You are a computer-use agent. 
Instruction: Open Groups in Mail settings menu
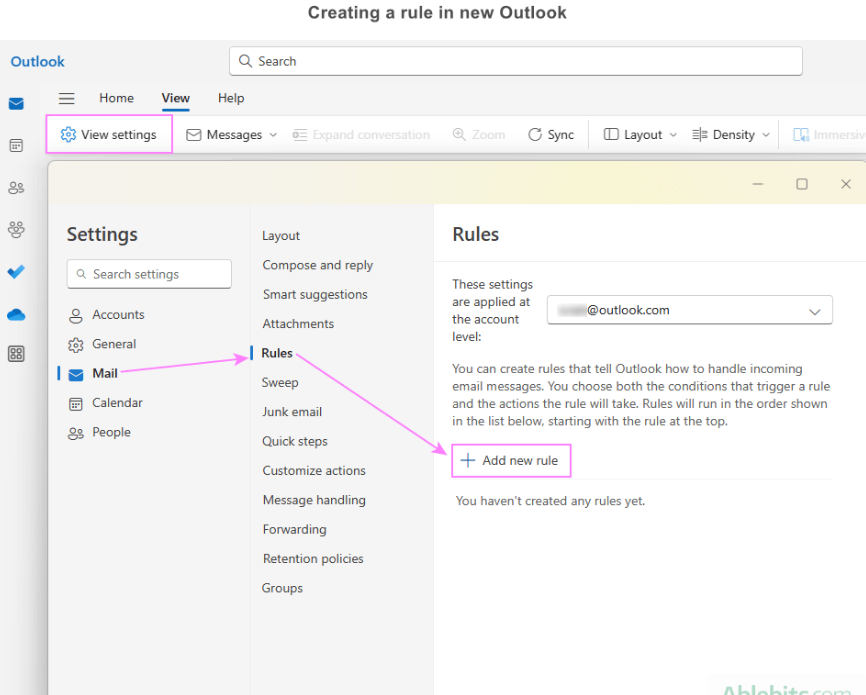point(282,588)
